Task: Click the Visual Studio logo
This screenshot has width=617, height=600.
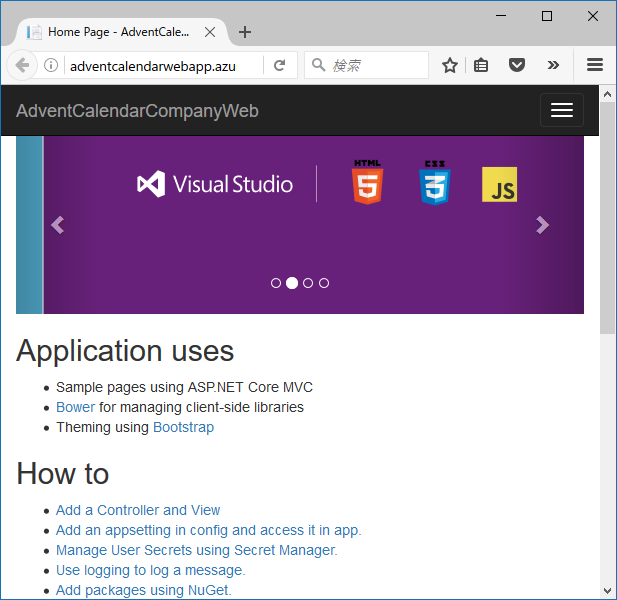Action: (x=215, y=184)
